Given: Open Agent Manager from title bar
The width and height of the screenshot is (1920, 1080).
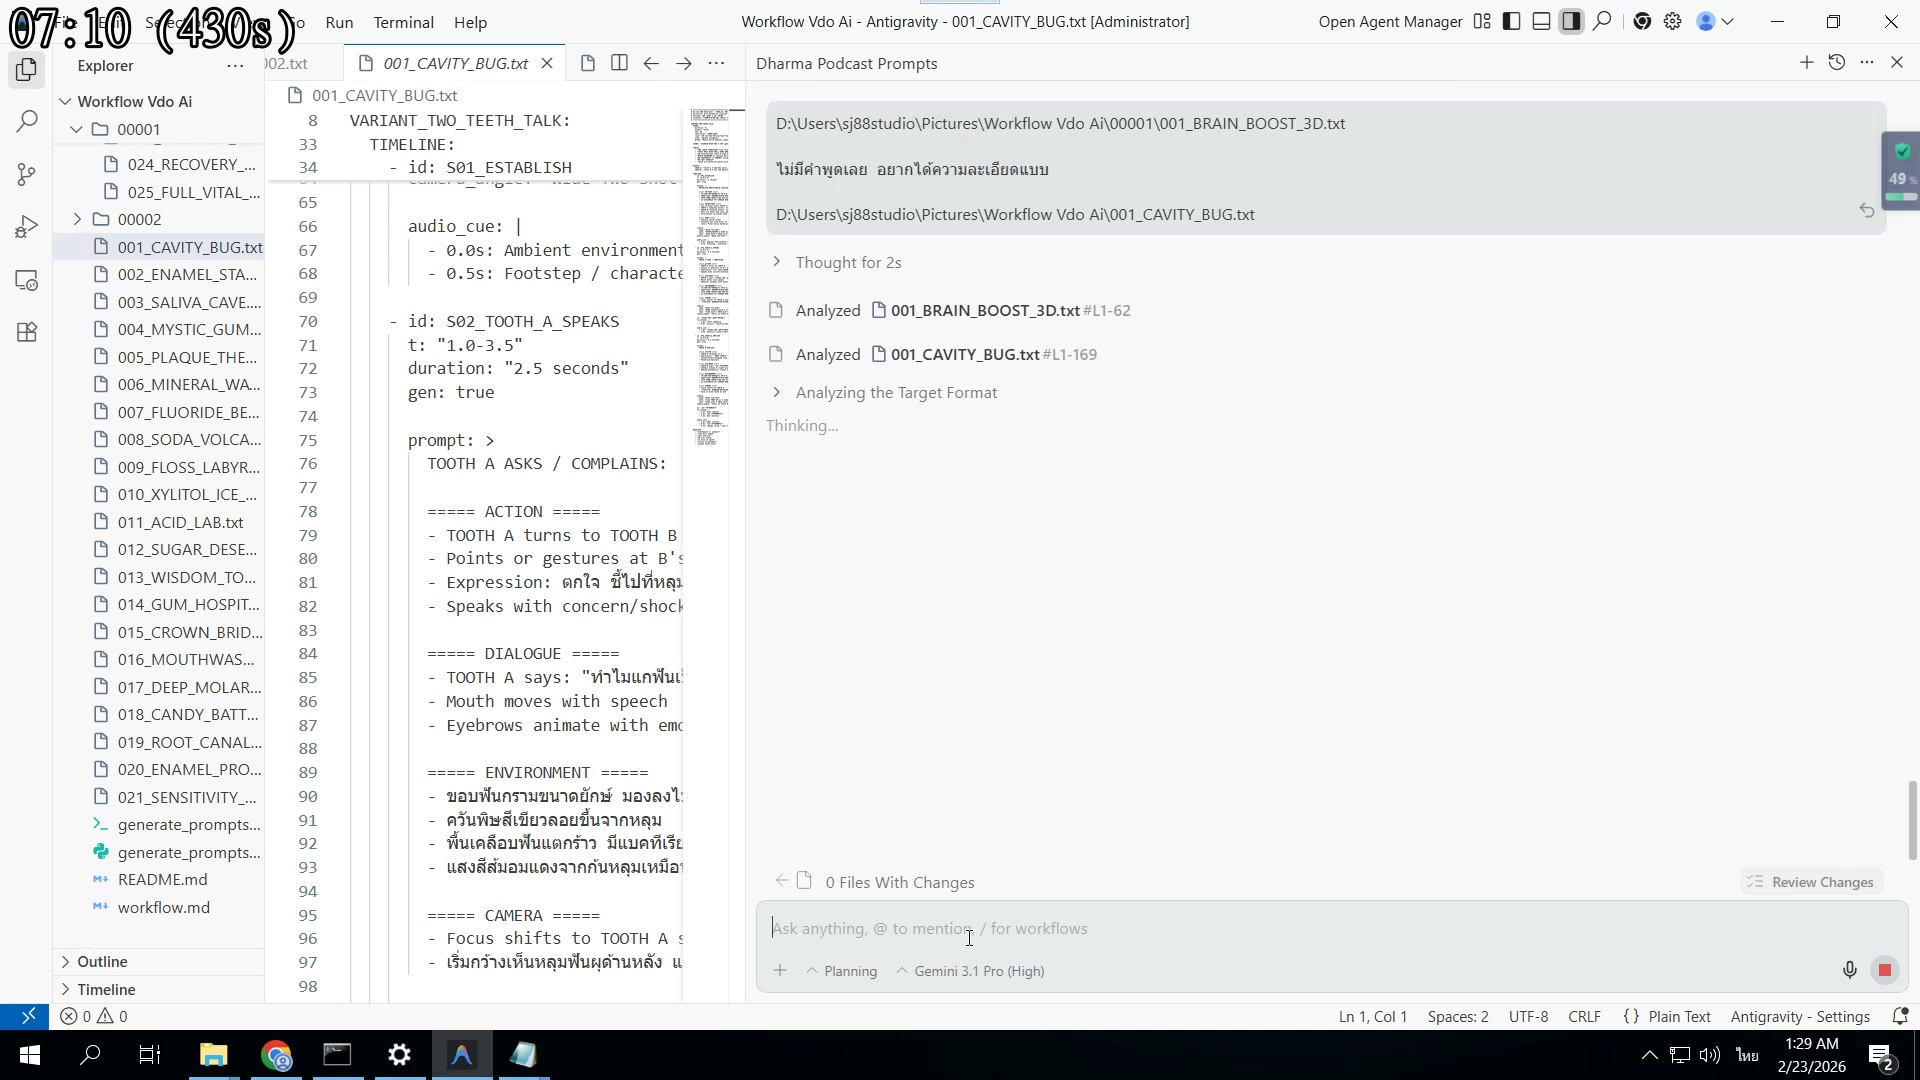Looking at the screenshot, I should point(1390,21).
